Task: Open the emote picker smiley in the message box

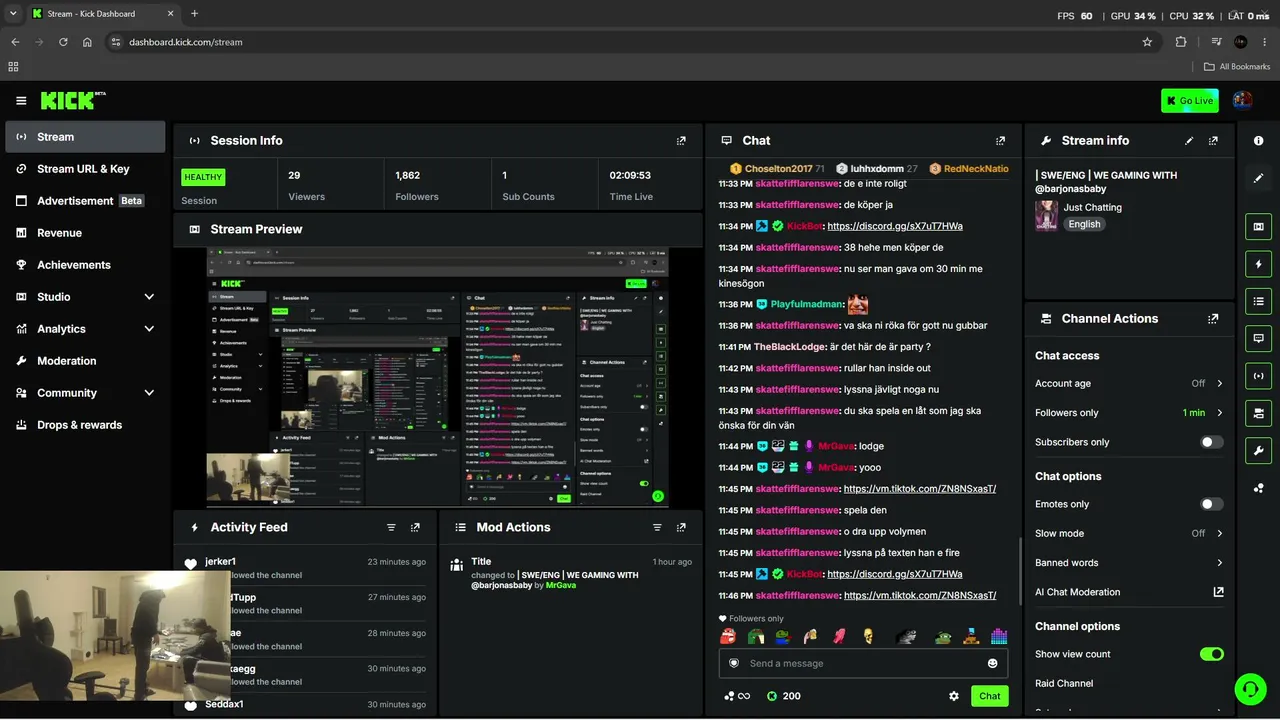Action: pyautogui.click(x=992, y=663)
